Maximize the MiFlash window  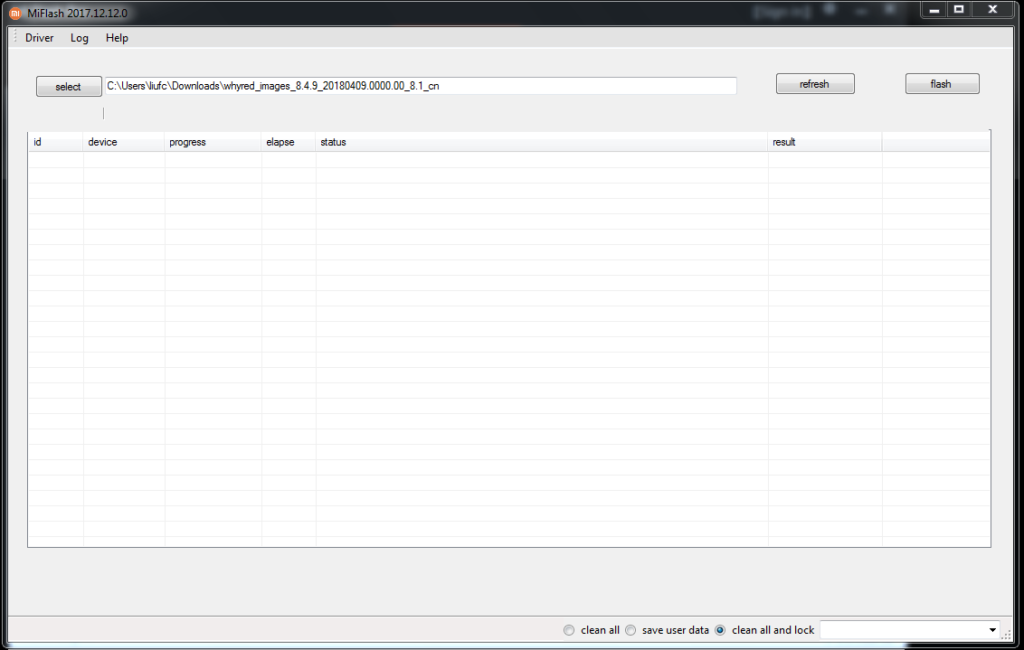[x=958, y=10]
